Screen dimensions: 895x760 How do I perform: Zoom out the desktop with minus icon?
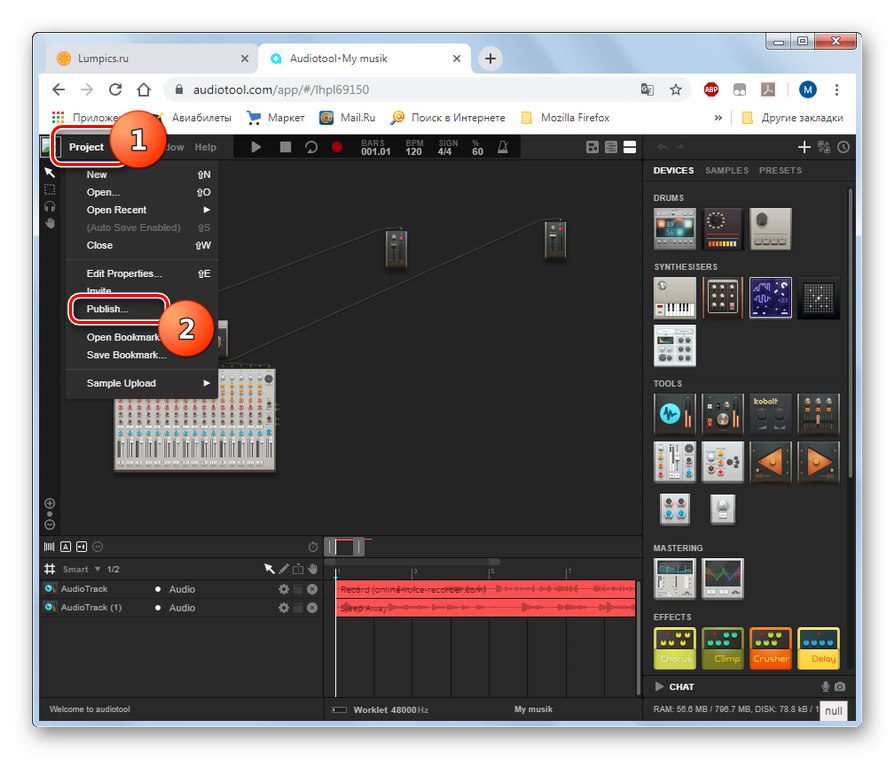50,524
